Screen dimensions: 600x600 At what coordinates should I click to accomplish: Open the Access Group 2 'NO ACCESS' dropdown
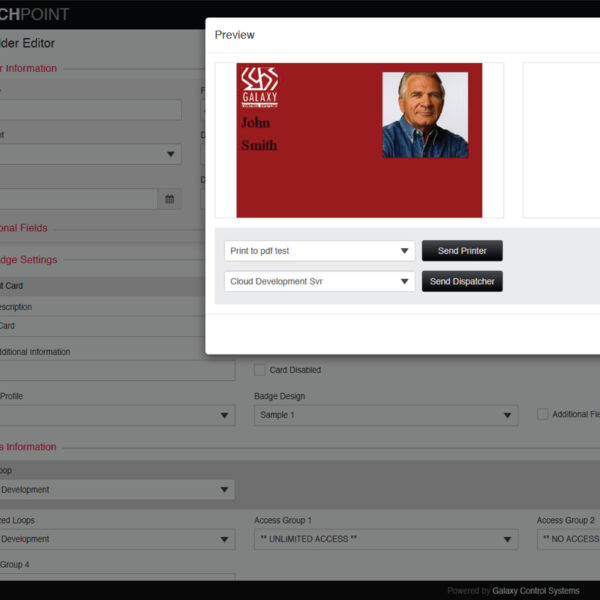coord(568,539)
